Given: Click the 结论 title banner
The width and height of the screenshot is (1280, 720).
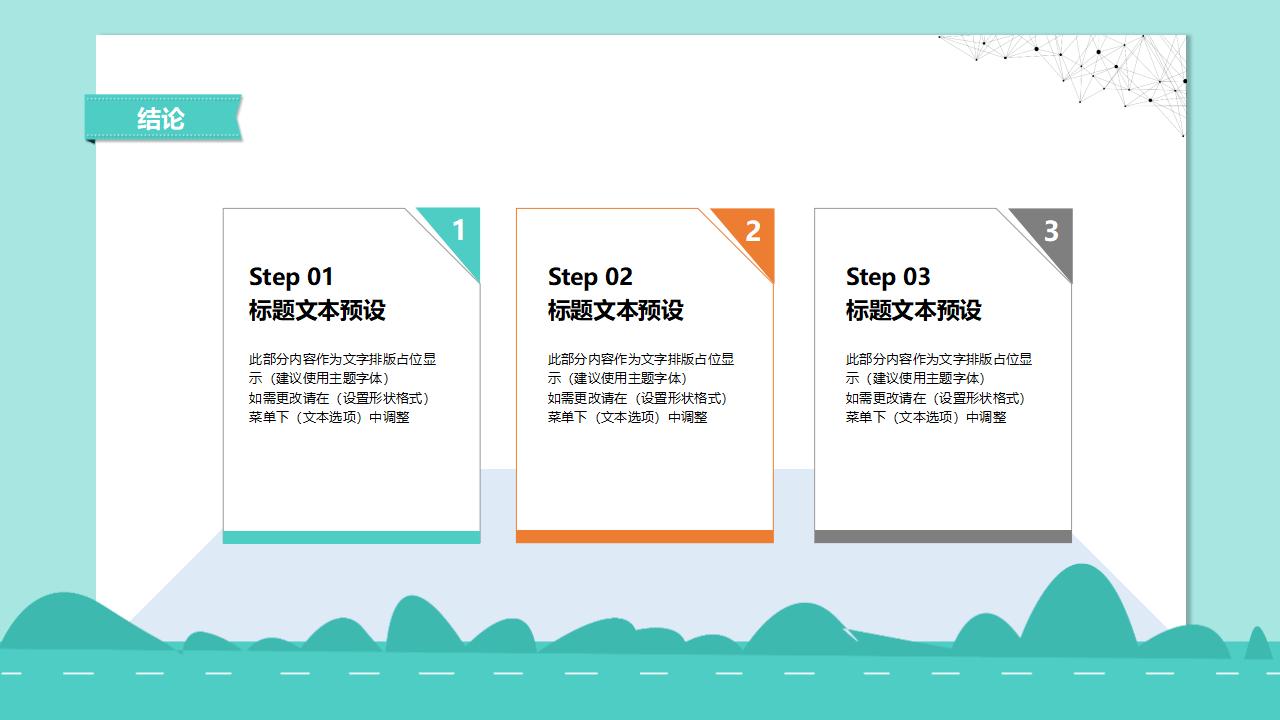Looking at the screenshot, I should tap(163, 118).
